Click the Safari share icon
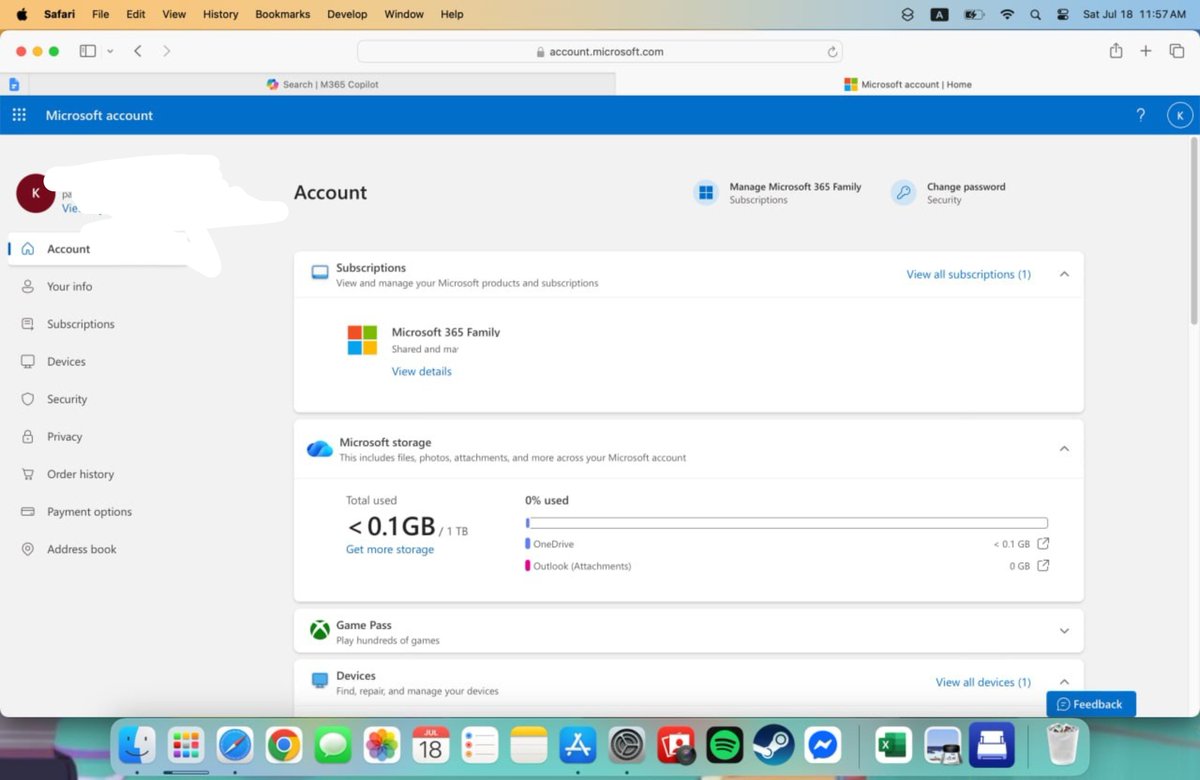 pos(1116,51)
